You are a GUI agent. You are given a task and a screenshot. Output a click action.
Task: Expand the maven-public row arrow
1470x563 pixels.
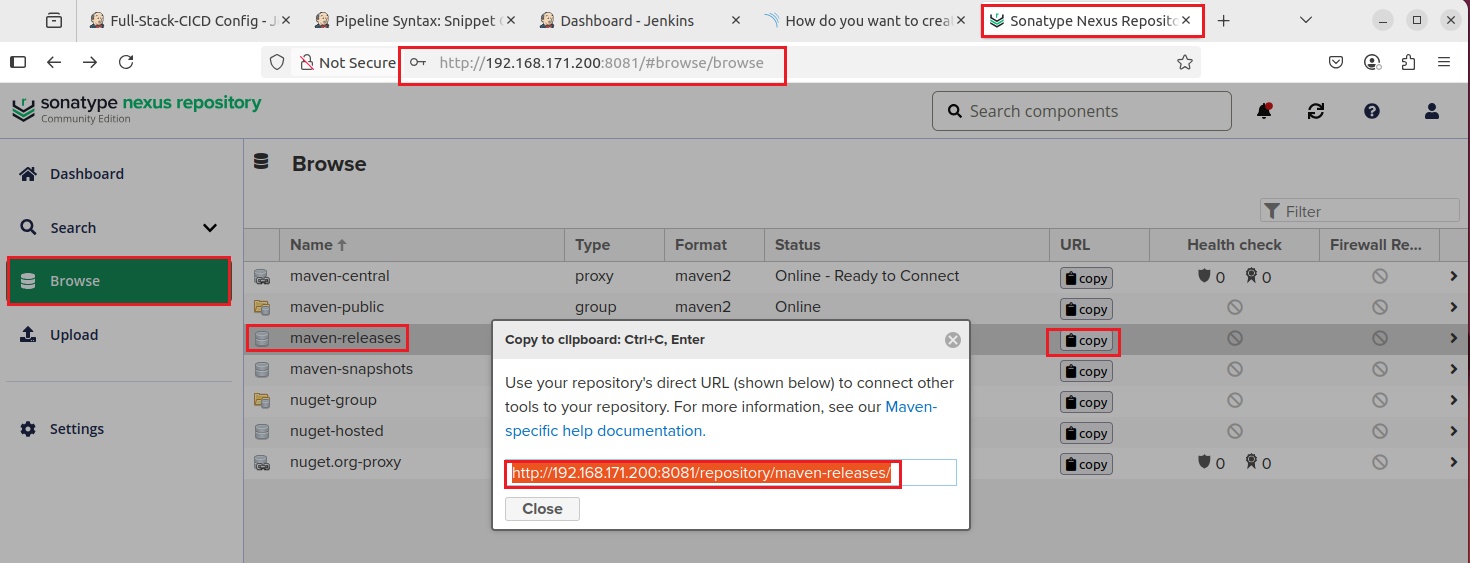[x=1454, y=307]
